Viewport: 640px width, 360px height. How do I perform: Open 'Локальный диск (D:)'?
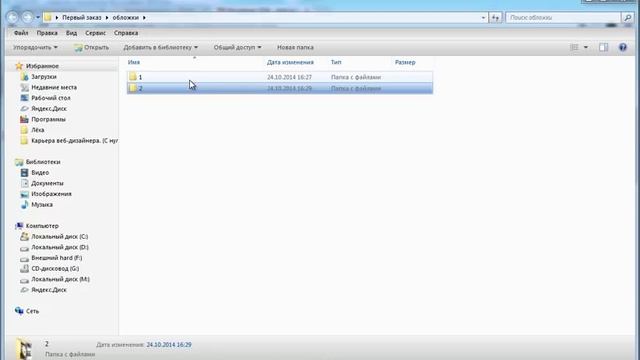click(x=60, y=247)
